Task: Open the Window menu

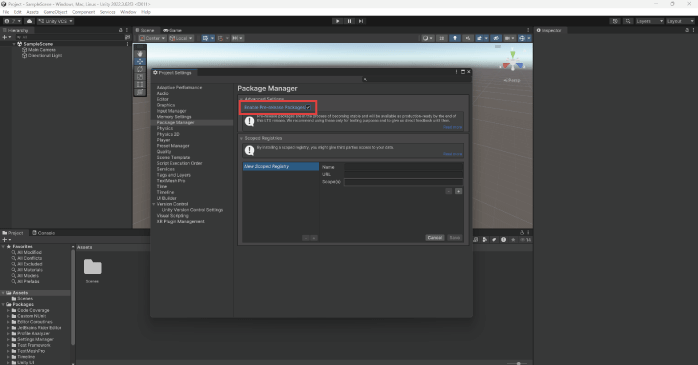Action: point(128,12)
